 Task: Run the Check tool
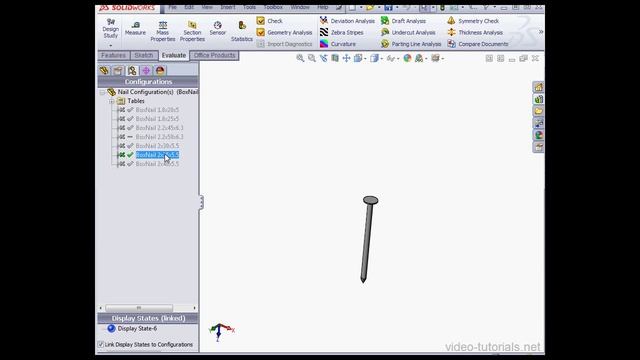coord(269,21)
